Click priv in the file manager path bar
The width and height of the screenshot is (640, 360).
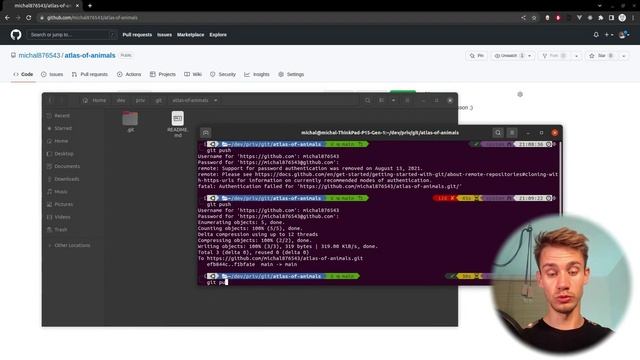tap(140, 100)
